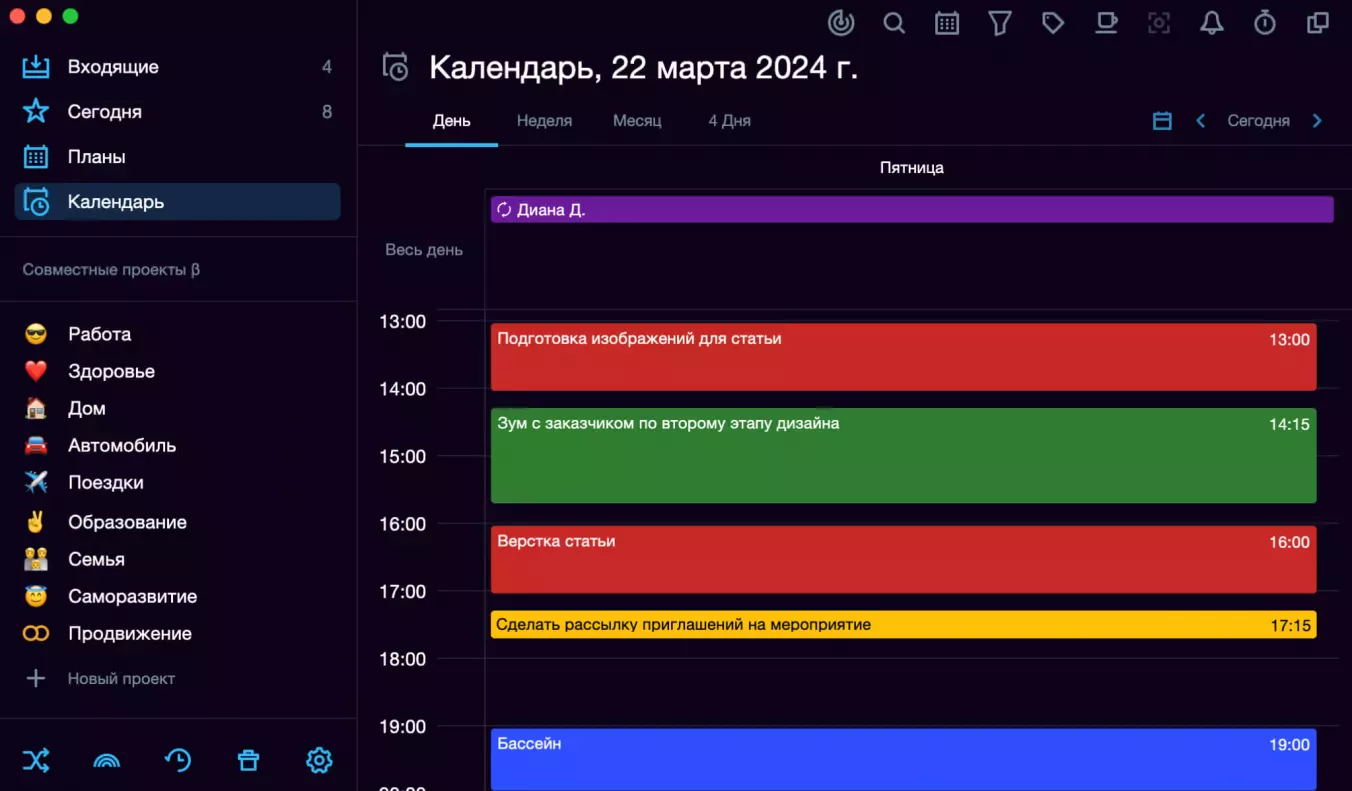Viewport: 1352px width, 791px height.
Task: Select Календарь in the sidebar
Action: pos(178,202)
